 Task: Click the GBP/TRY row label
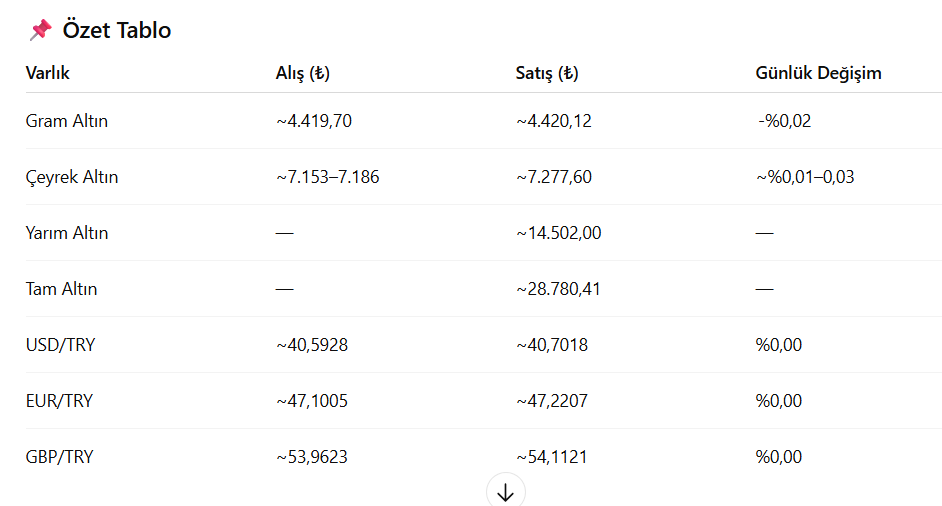tap(59, 457)
